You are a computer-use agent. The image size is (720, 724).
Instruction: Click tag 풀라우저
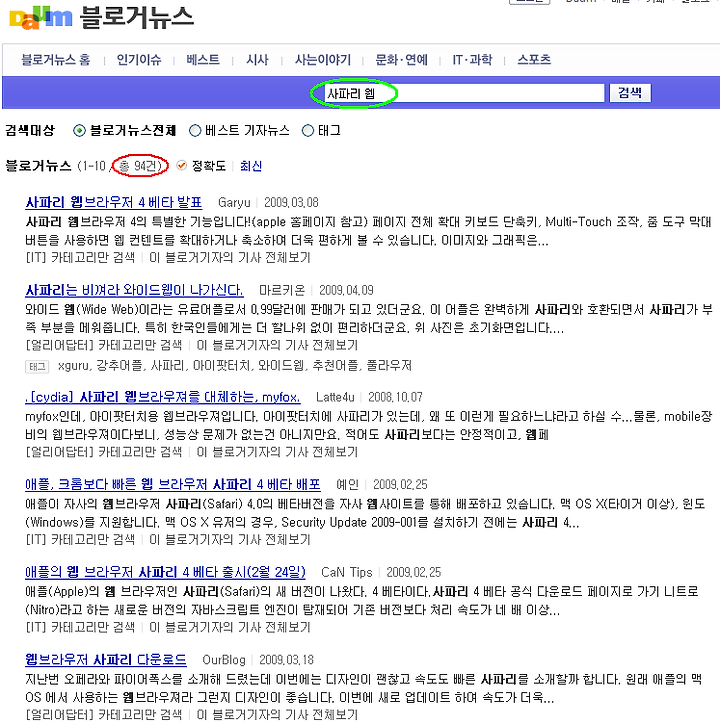[x=389, y=366]
